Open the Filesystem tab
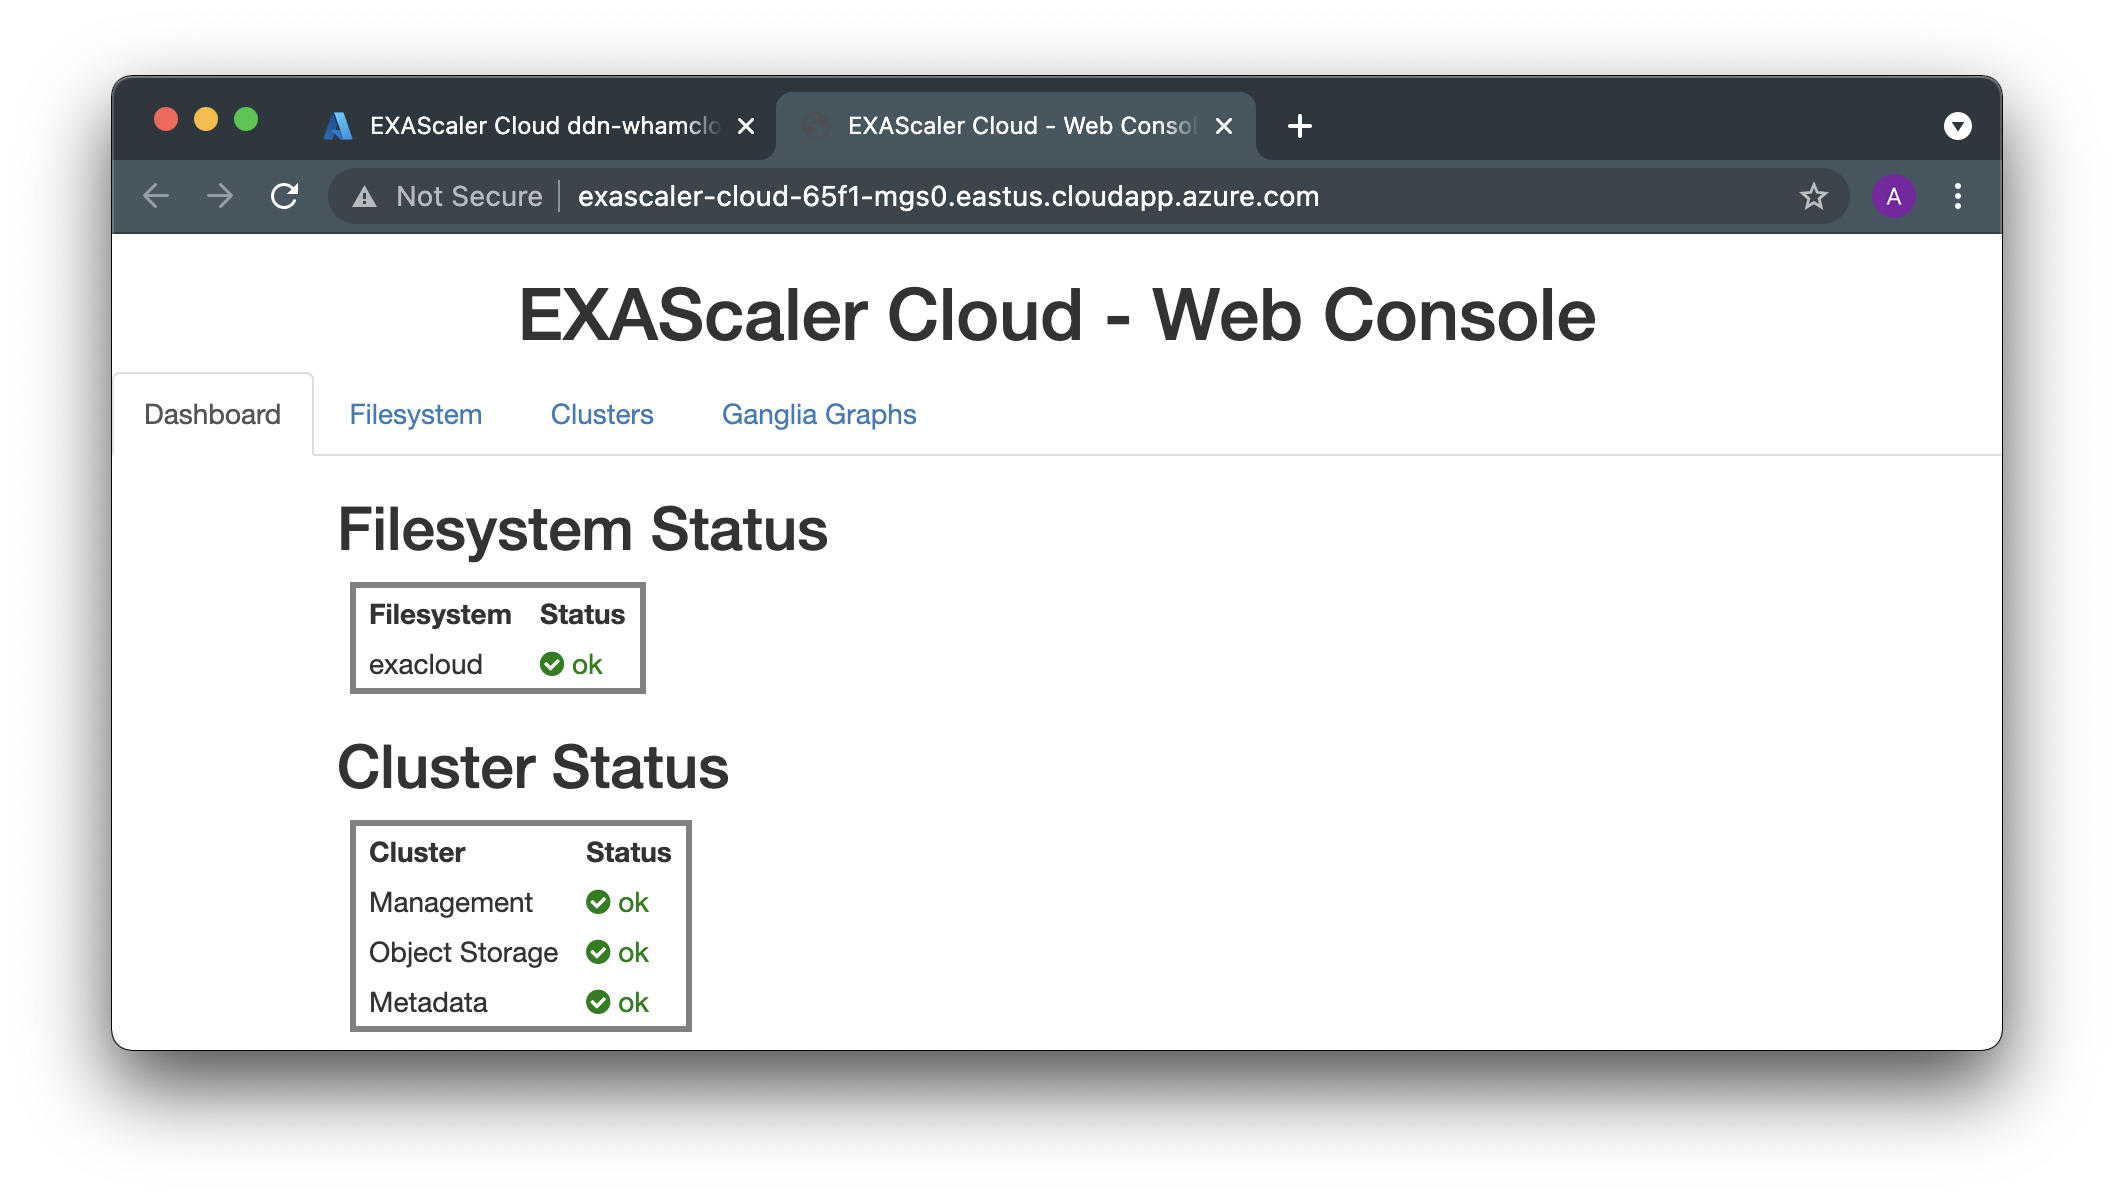 (415, 414)
